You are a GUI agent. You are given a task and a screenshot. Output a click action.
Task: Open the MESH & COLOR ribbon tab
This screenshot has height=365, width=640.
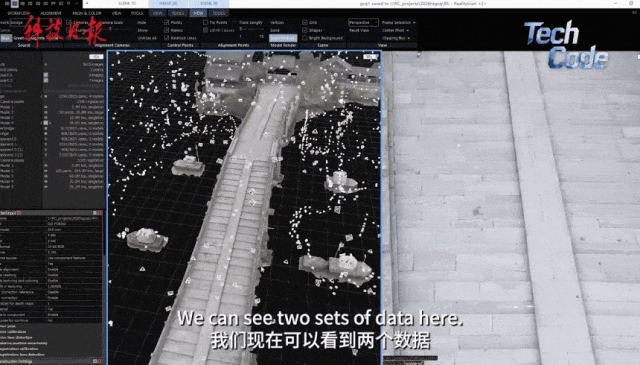point(87,13)
